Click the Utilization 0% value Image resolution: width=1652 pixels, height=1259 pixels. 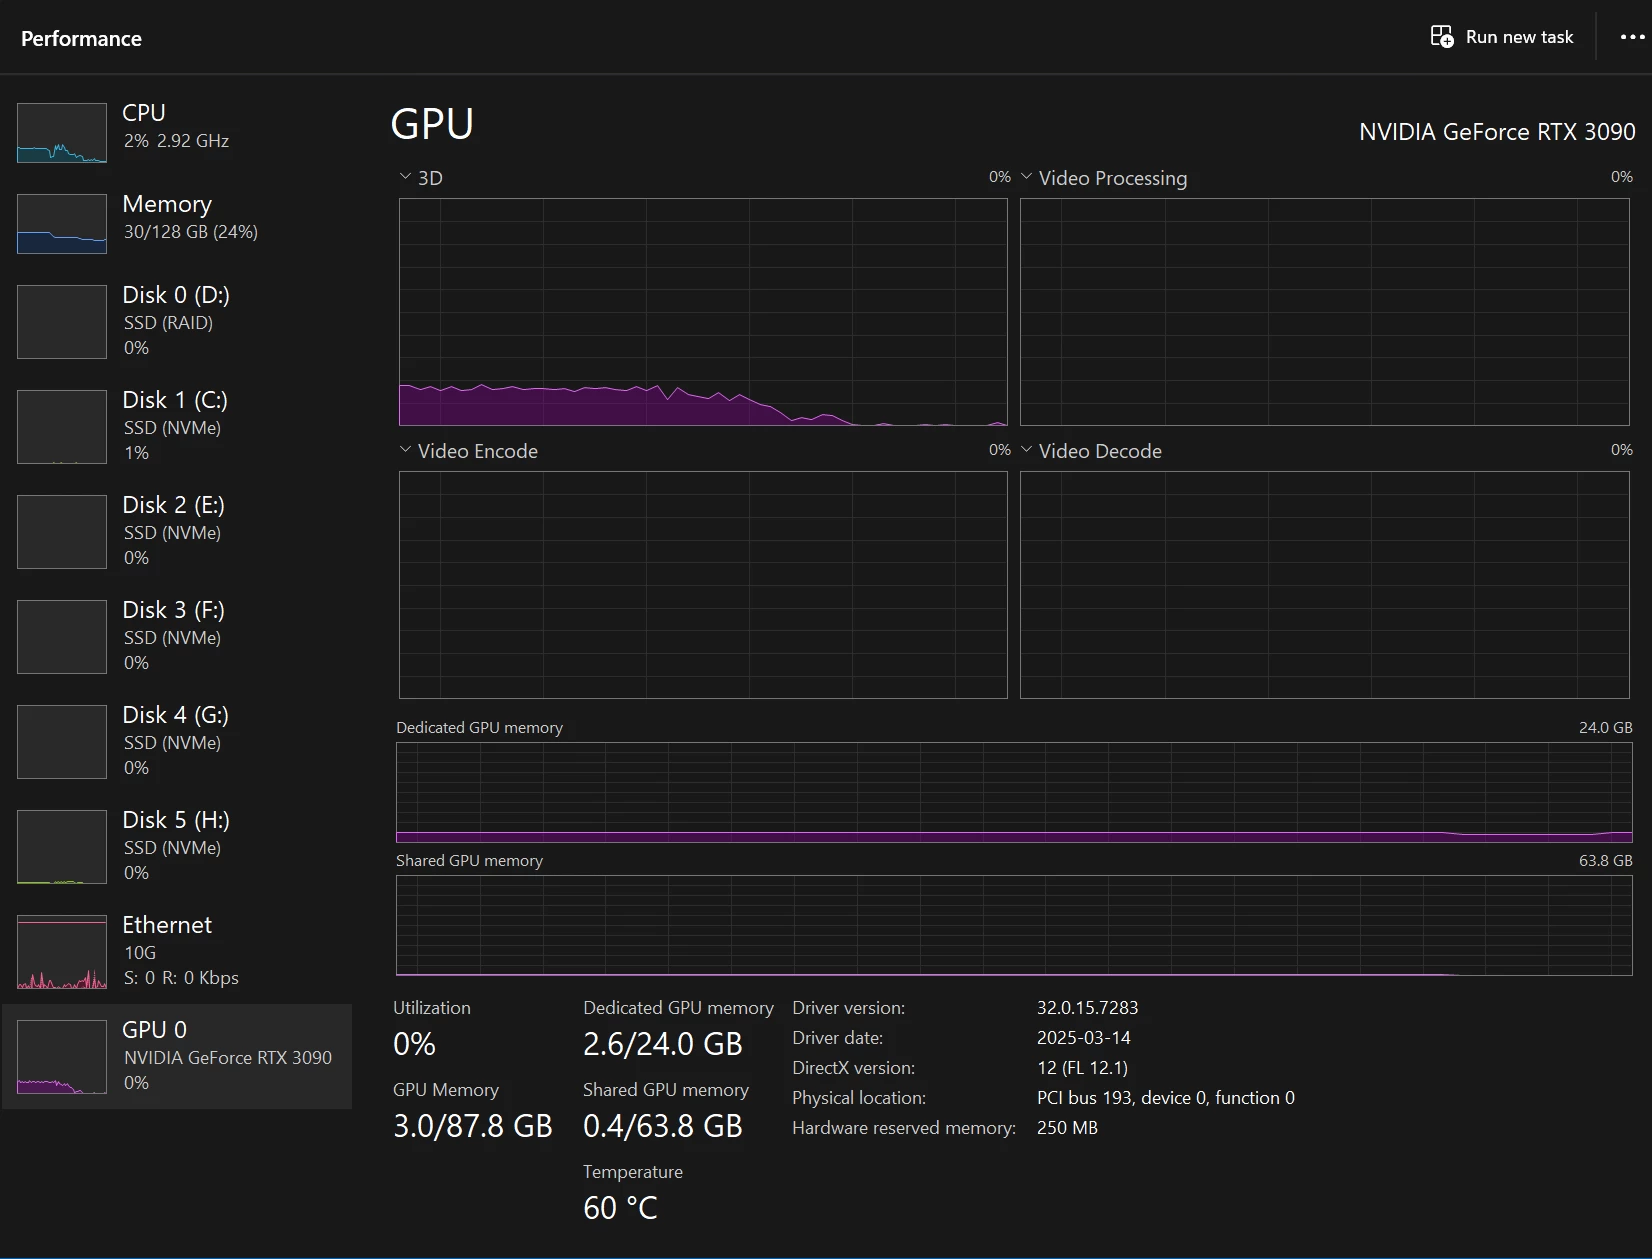click(414, 1044)
